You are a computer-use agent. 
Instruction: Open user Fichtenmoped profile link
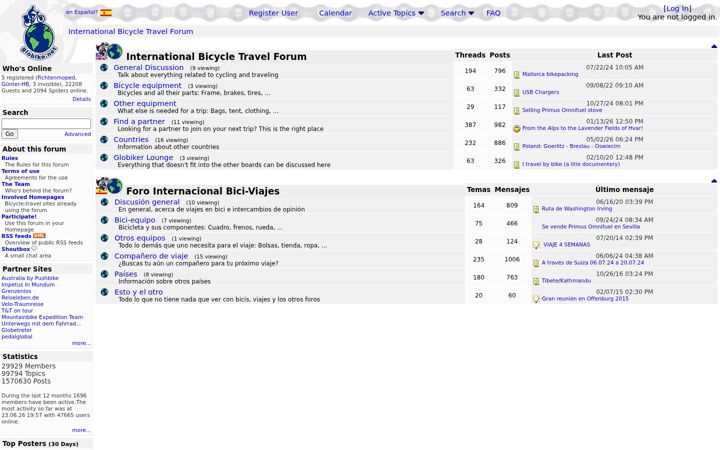coord(56,78)
